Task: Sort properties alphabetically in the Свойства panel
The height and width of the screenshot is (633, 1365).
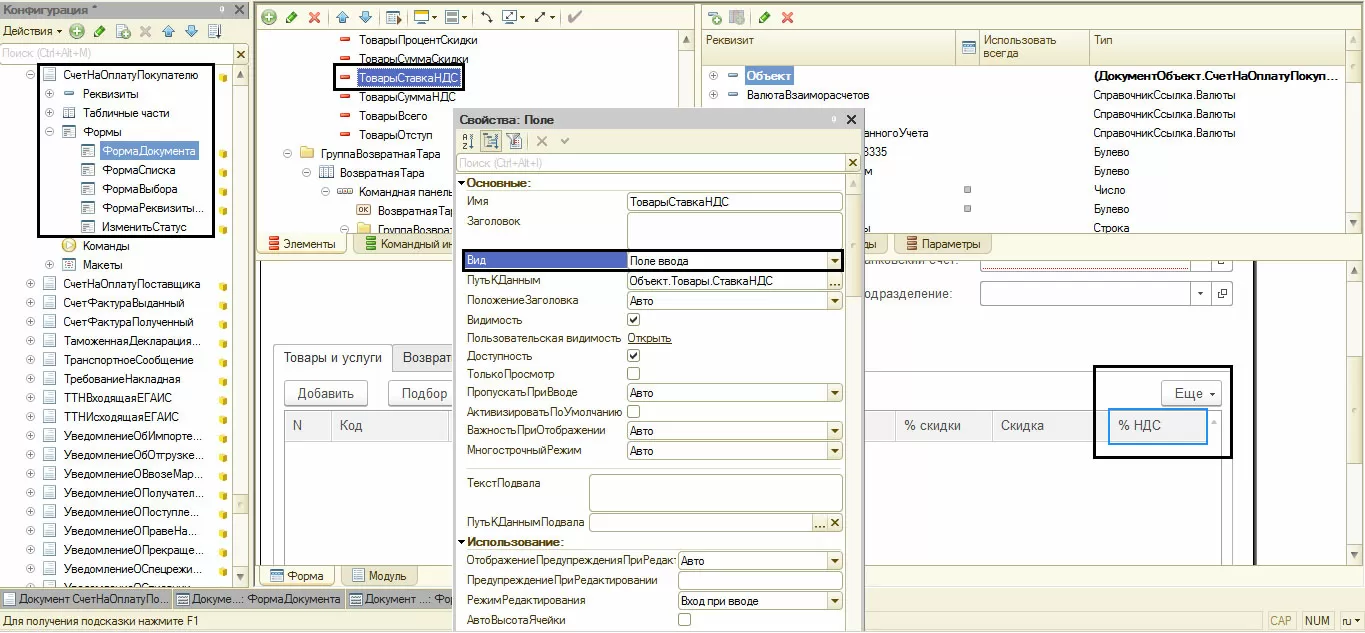Action: click(x=467, y=142)
